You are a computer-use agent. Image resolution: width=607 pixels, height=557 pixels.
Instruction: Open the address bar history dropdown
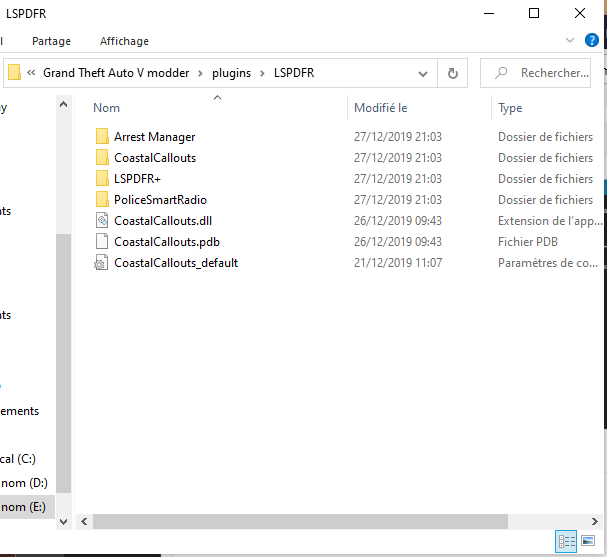(423, 74)
